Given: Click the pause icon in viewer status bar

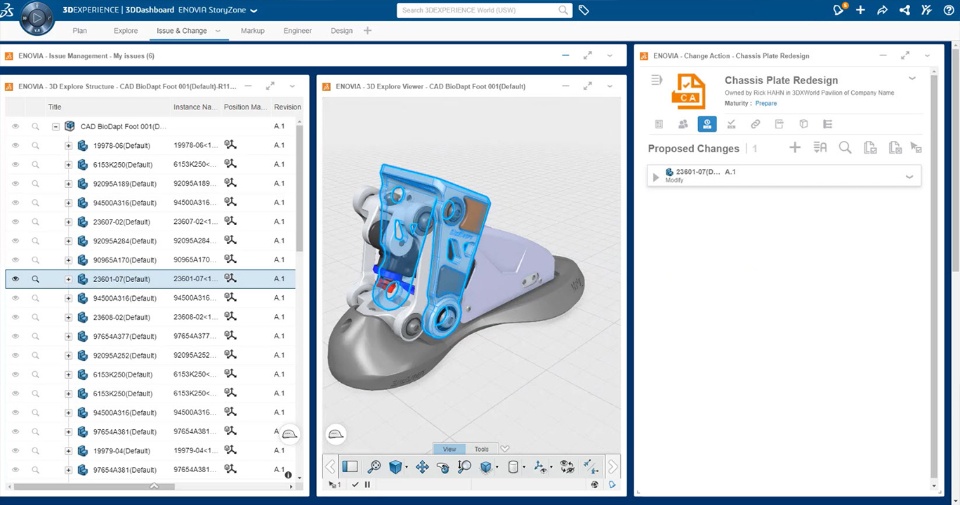Looking at the screenshot, I should tap(367, 484).
